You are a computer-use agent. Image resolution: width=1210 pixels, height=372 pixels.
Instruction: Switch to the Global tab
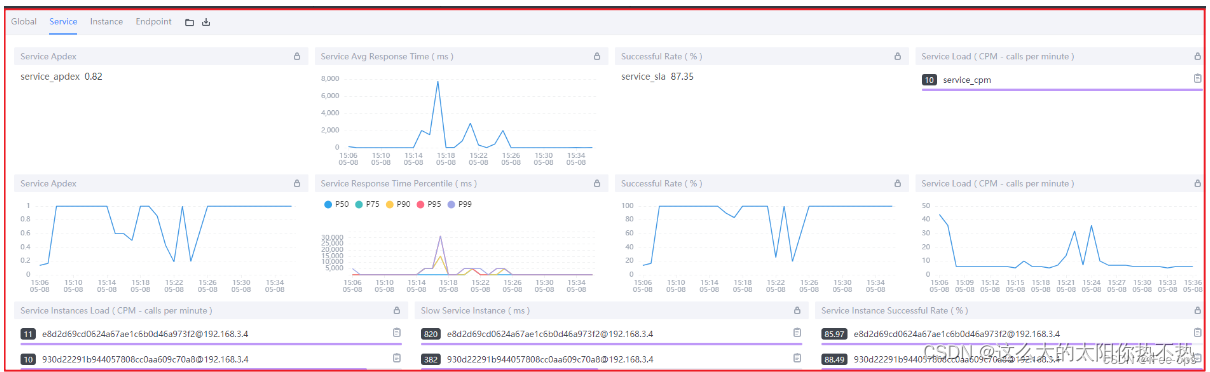coord(24,21)
